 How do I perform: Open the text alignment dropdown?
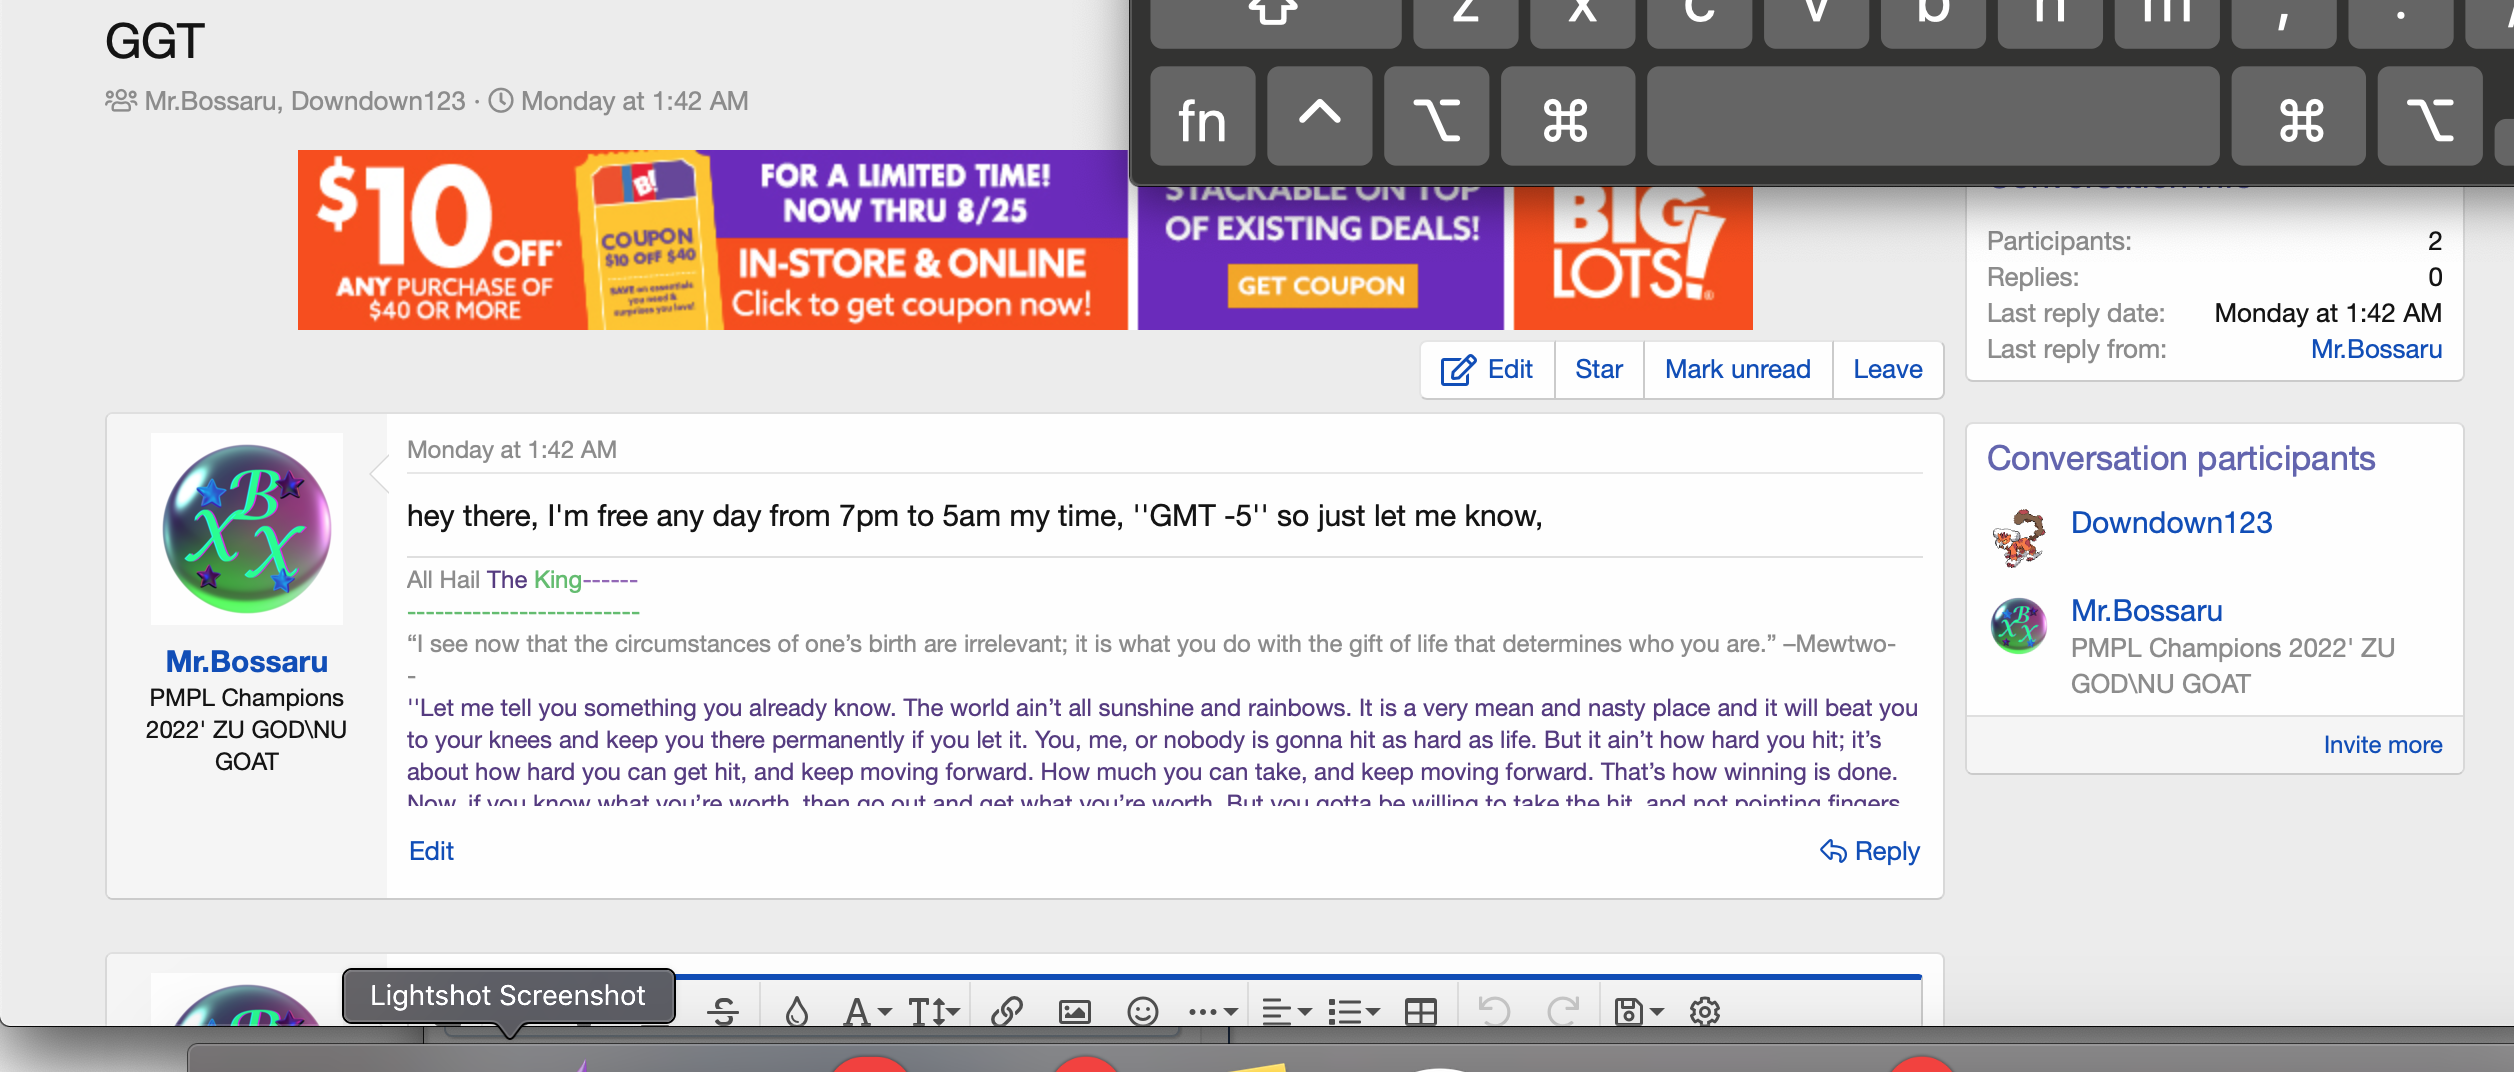[x=1286, y=1011]
